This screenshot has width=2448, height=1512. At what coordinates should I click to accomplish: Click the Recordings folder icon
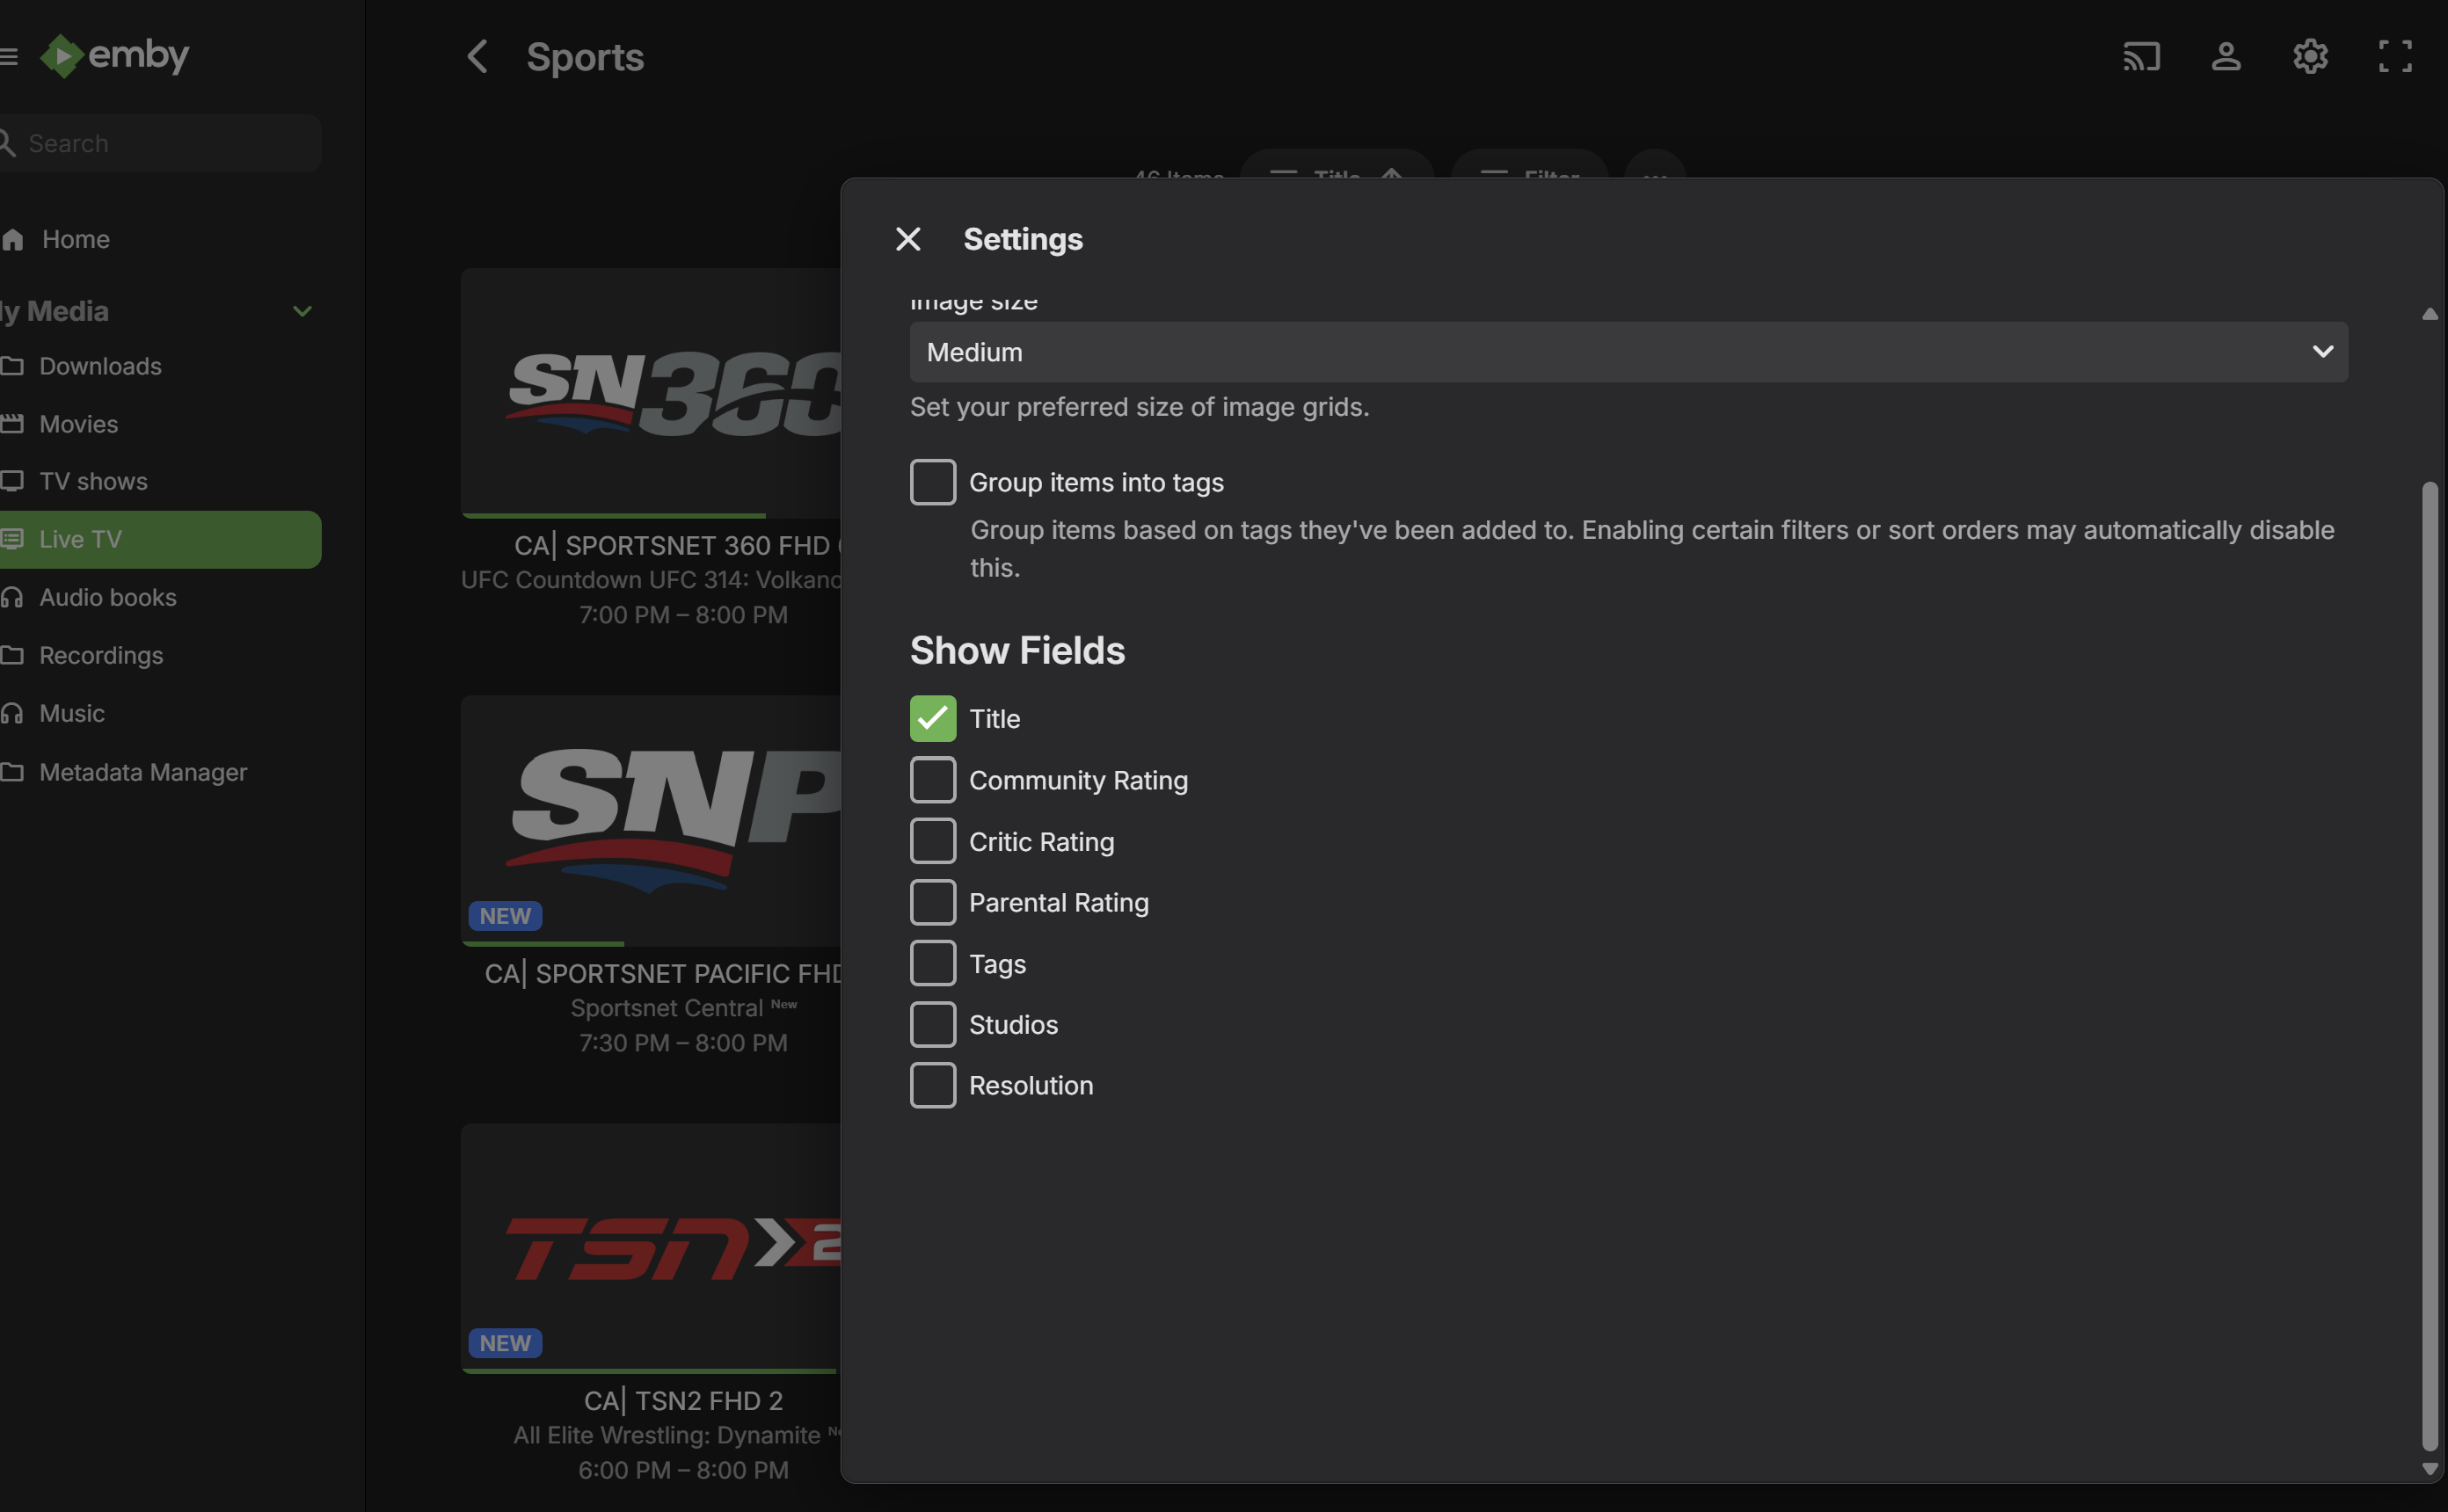click(x=12, y=655)
